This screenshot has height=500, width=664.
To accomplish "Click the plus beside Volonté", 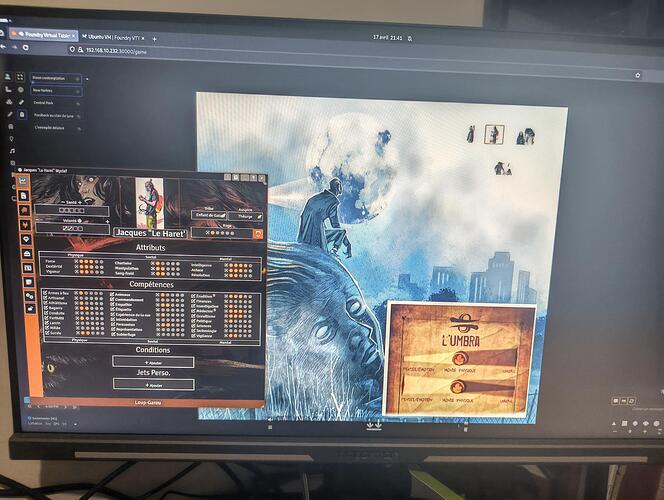I will (108, 221).
